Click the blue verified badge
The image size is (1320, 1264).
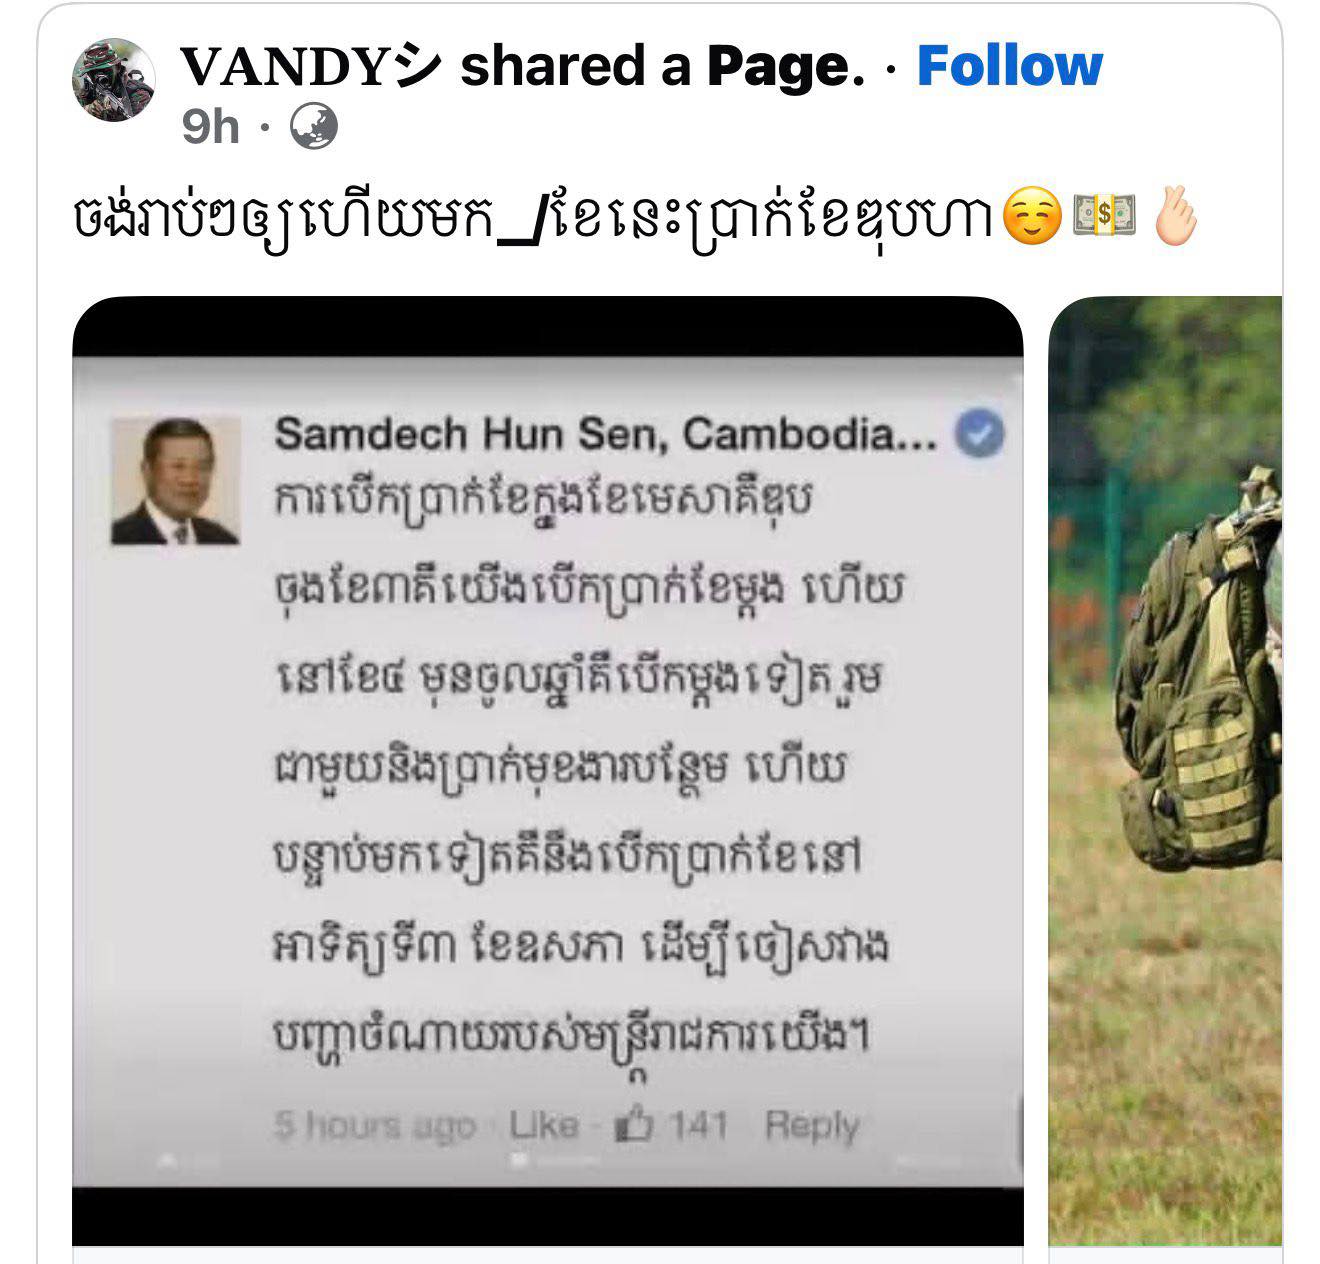point(980,435)
